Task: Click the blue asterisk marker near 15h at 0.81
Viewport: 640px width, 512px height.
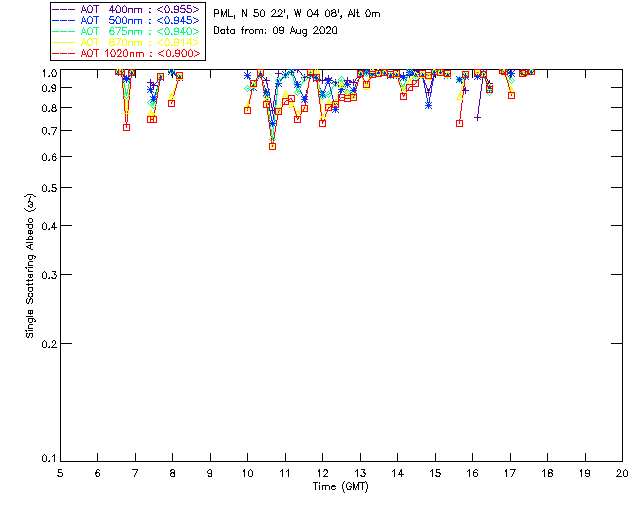Action: coord(428,105)
